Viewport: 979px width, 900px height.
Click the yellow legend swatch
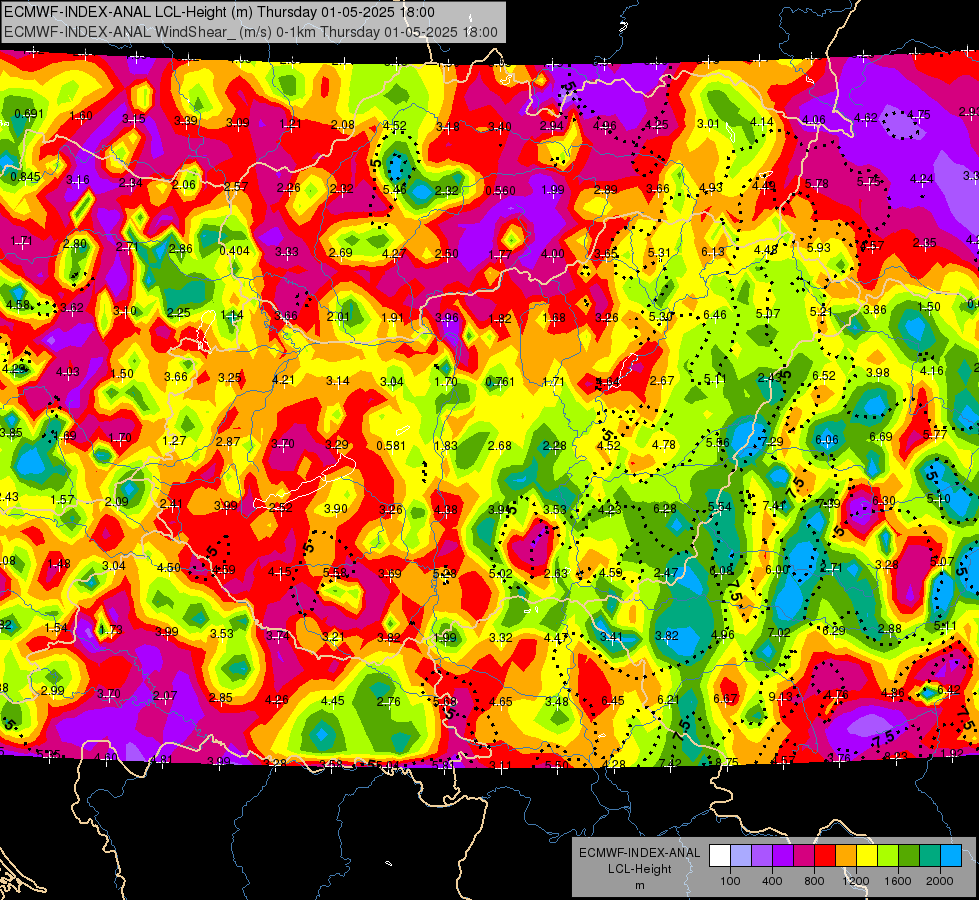[867, 855]
